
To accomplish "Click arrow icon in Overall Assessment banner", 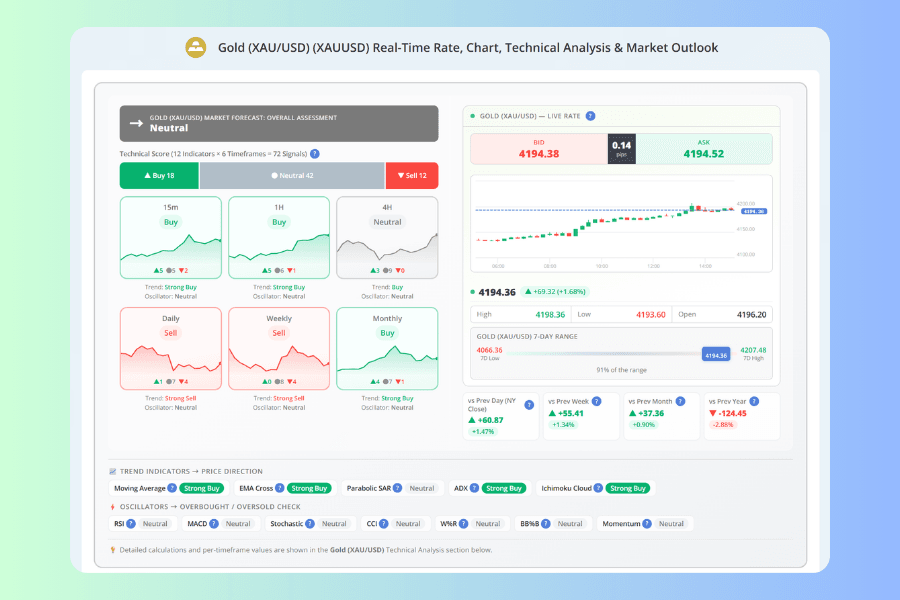I will tap(136, 123).
